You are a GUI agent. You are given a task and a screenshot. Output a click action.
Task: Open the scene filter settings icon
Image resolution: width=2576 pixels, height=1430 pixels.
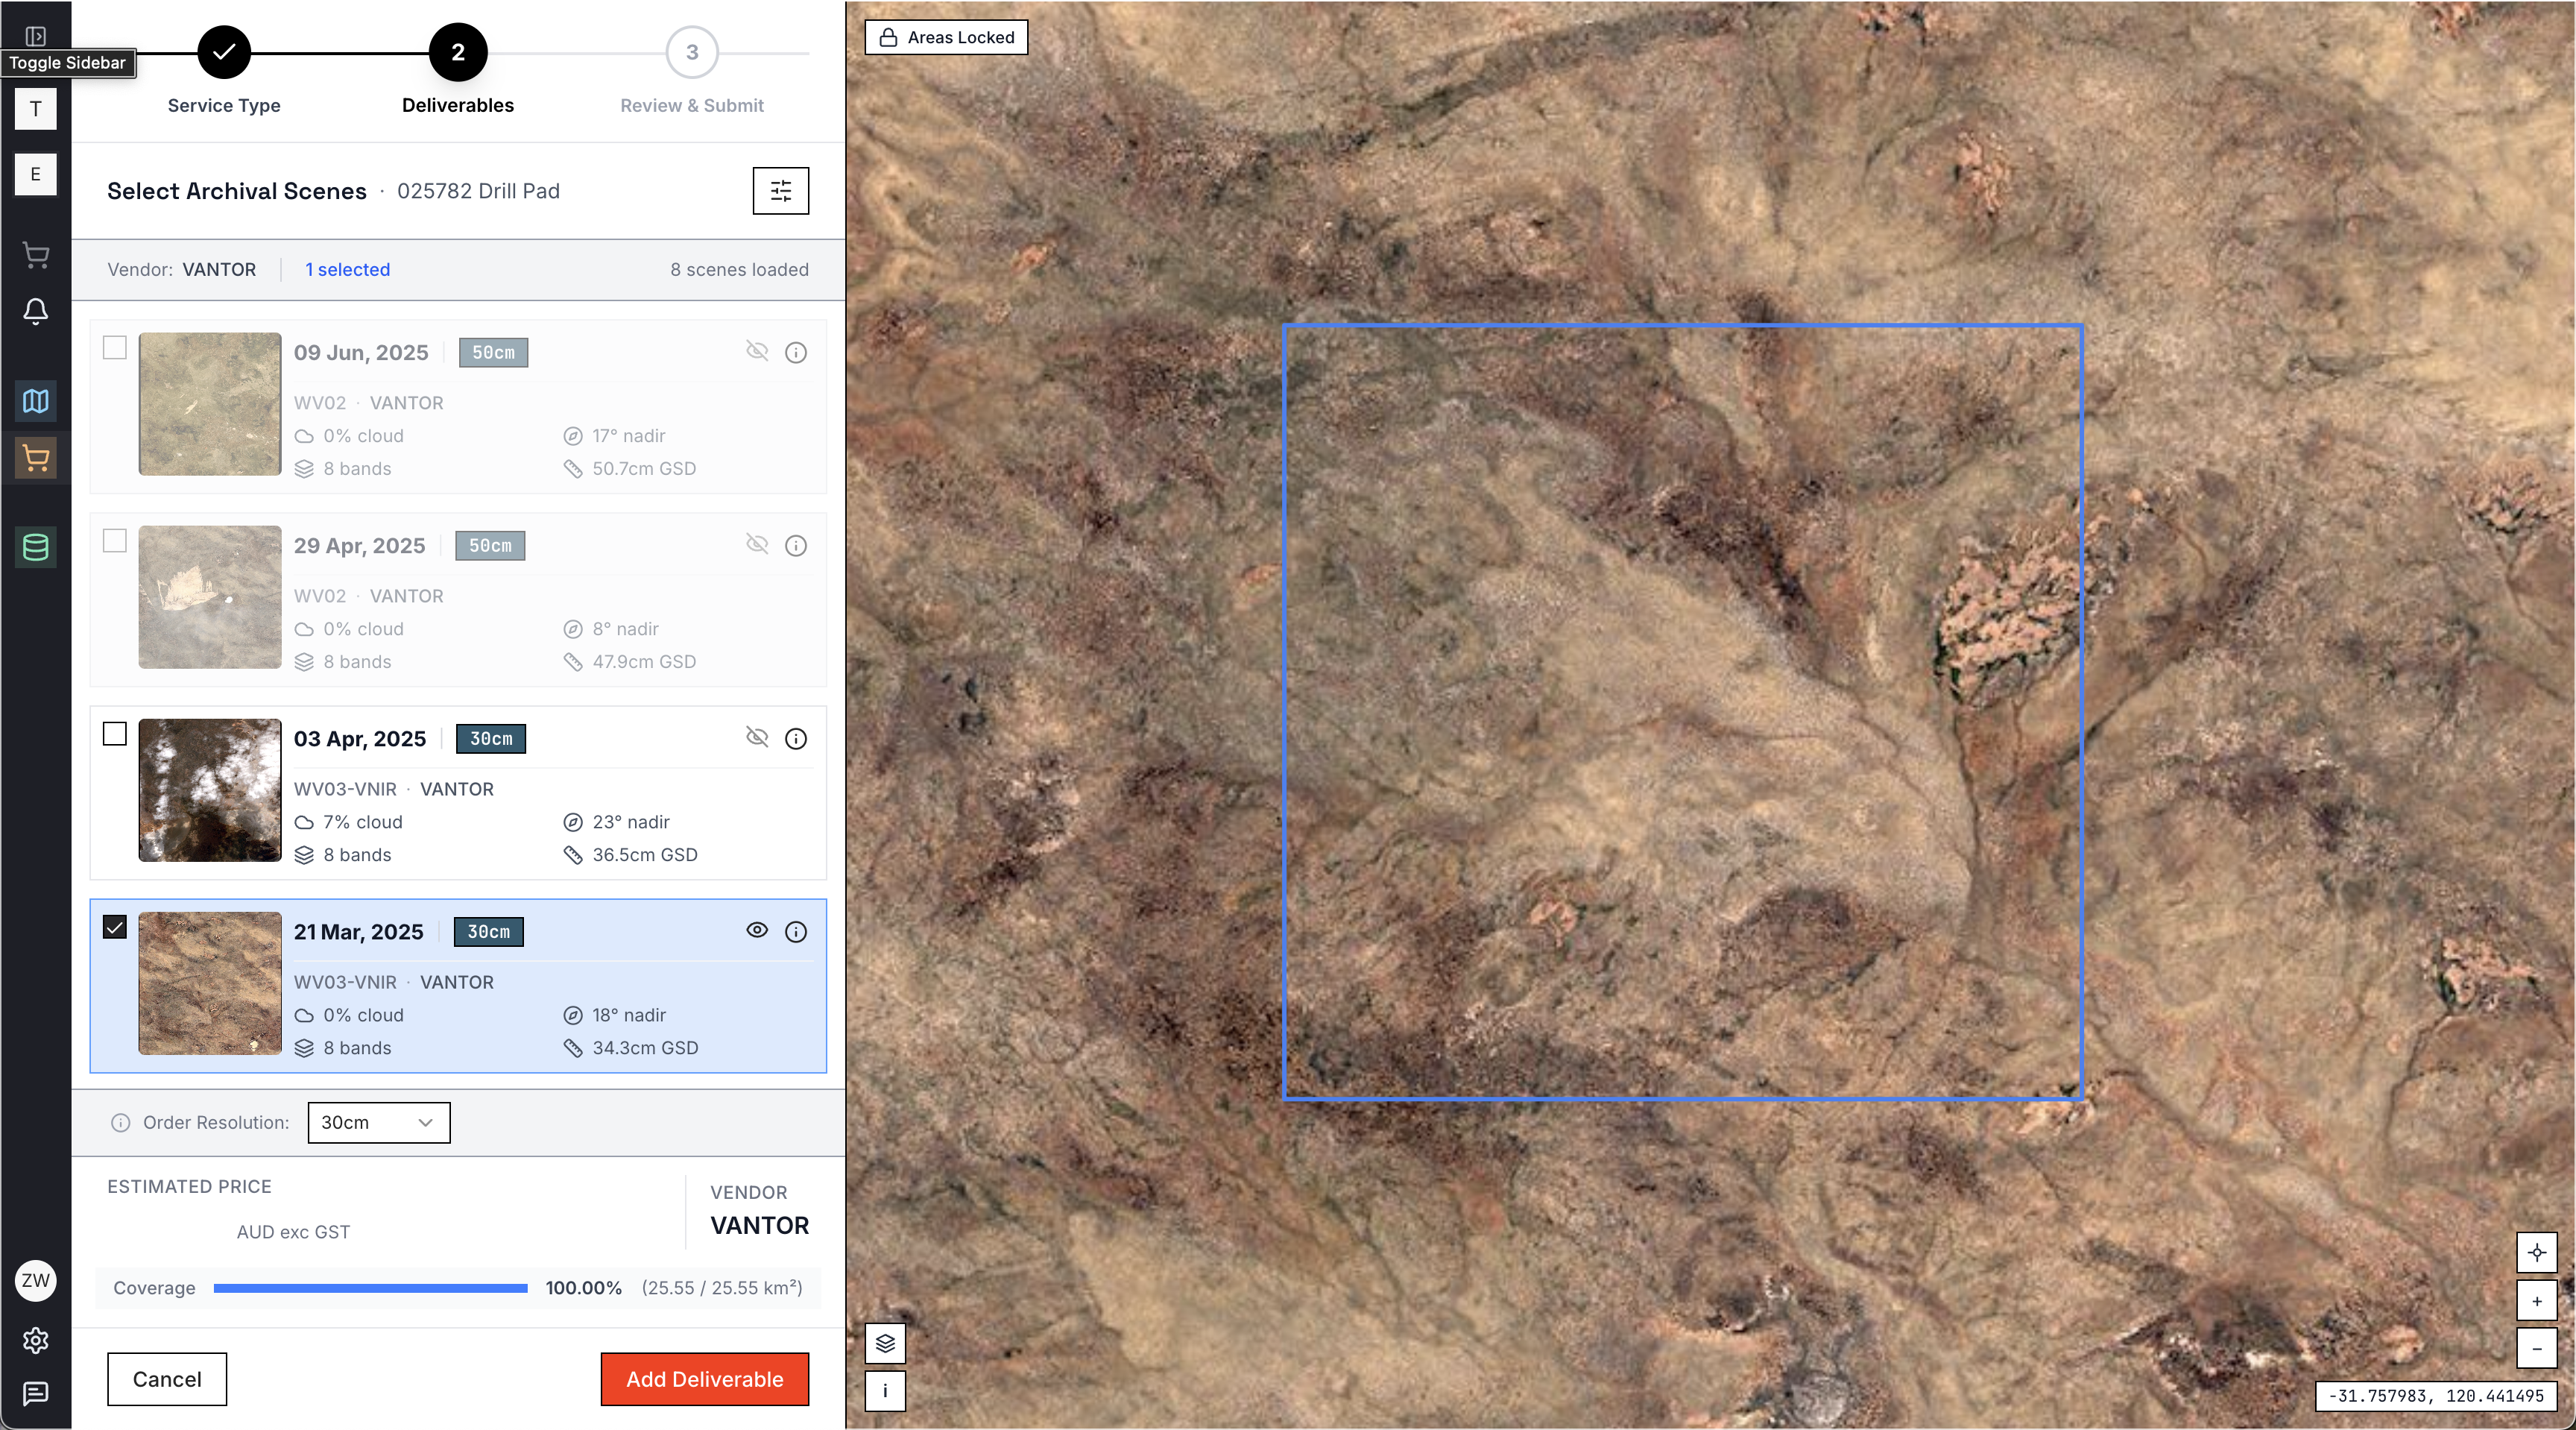781,190
